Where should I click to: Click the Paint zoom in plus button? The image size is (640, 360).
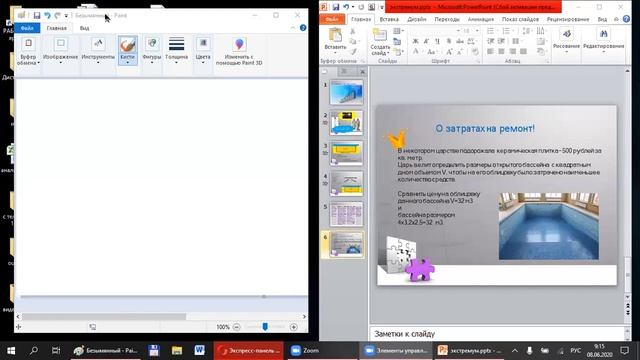tap(293, 327)
